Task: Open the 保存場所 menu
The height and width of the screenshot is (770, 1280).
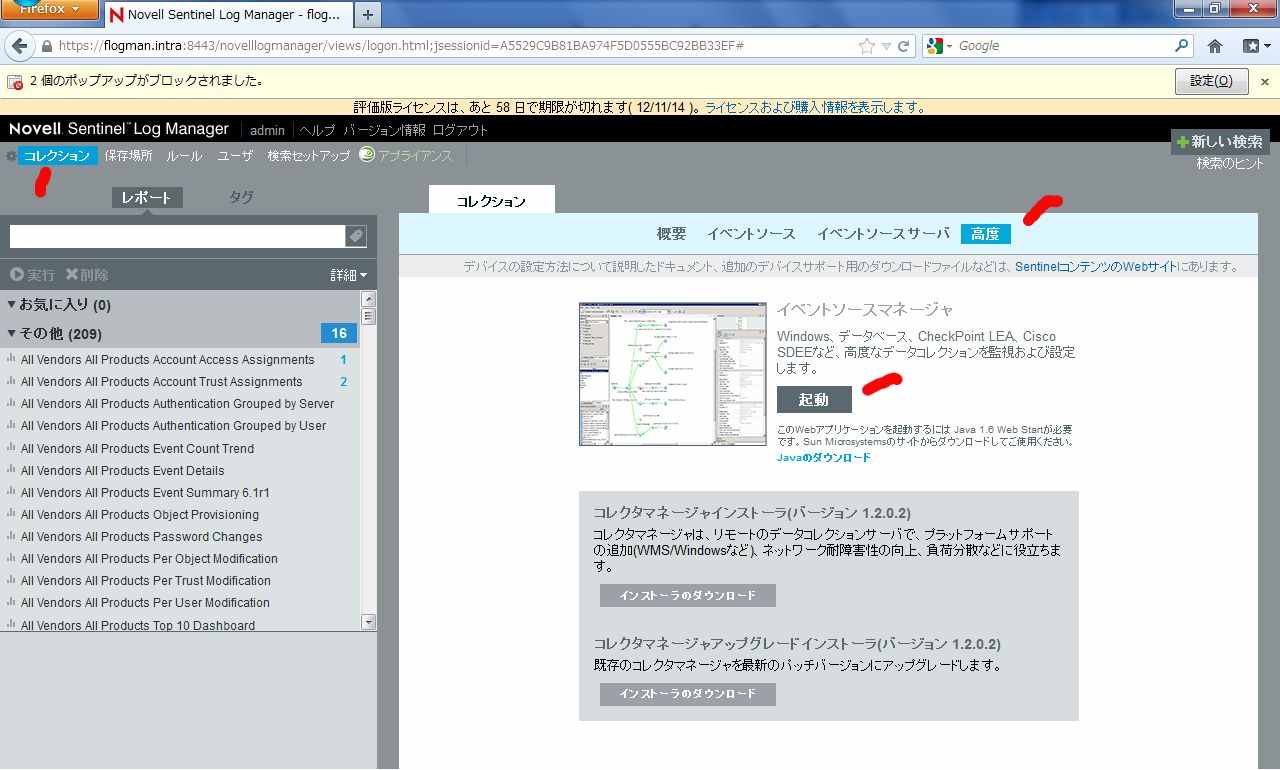Action: pos(129,156)
